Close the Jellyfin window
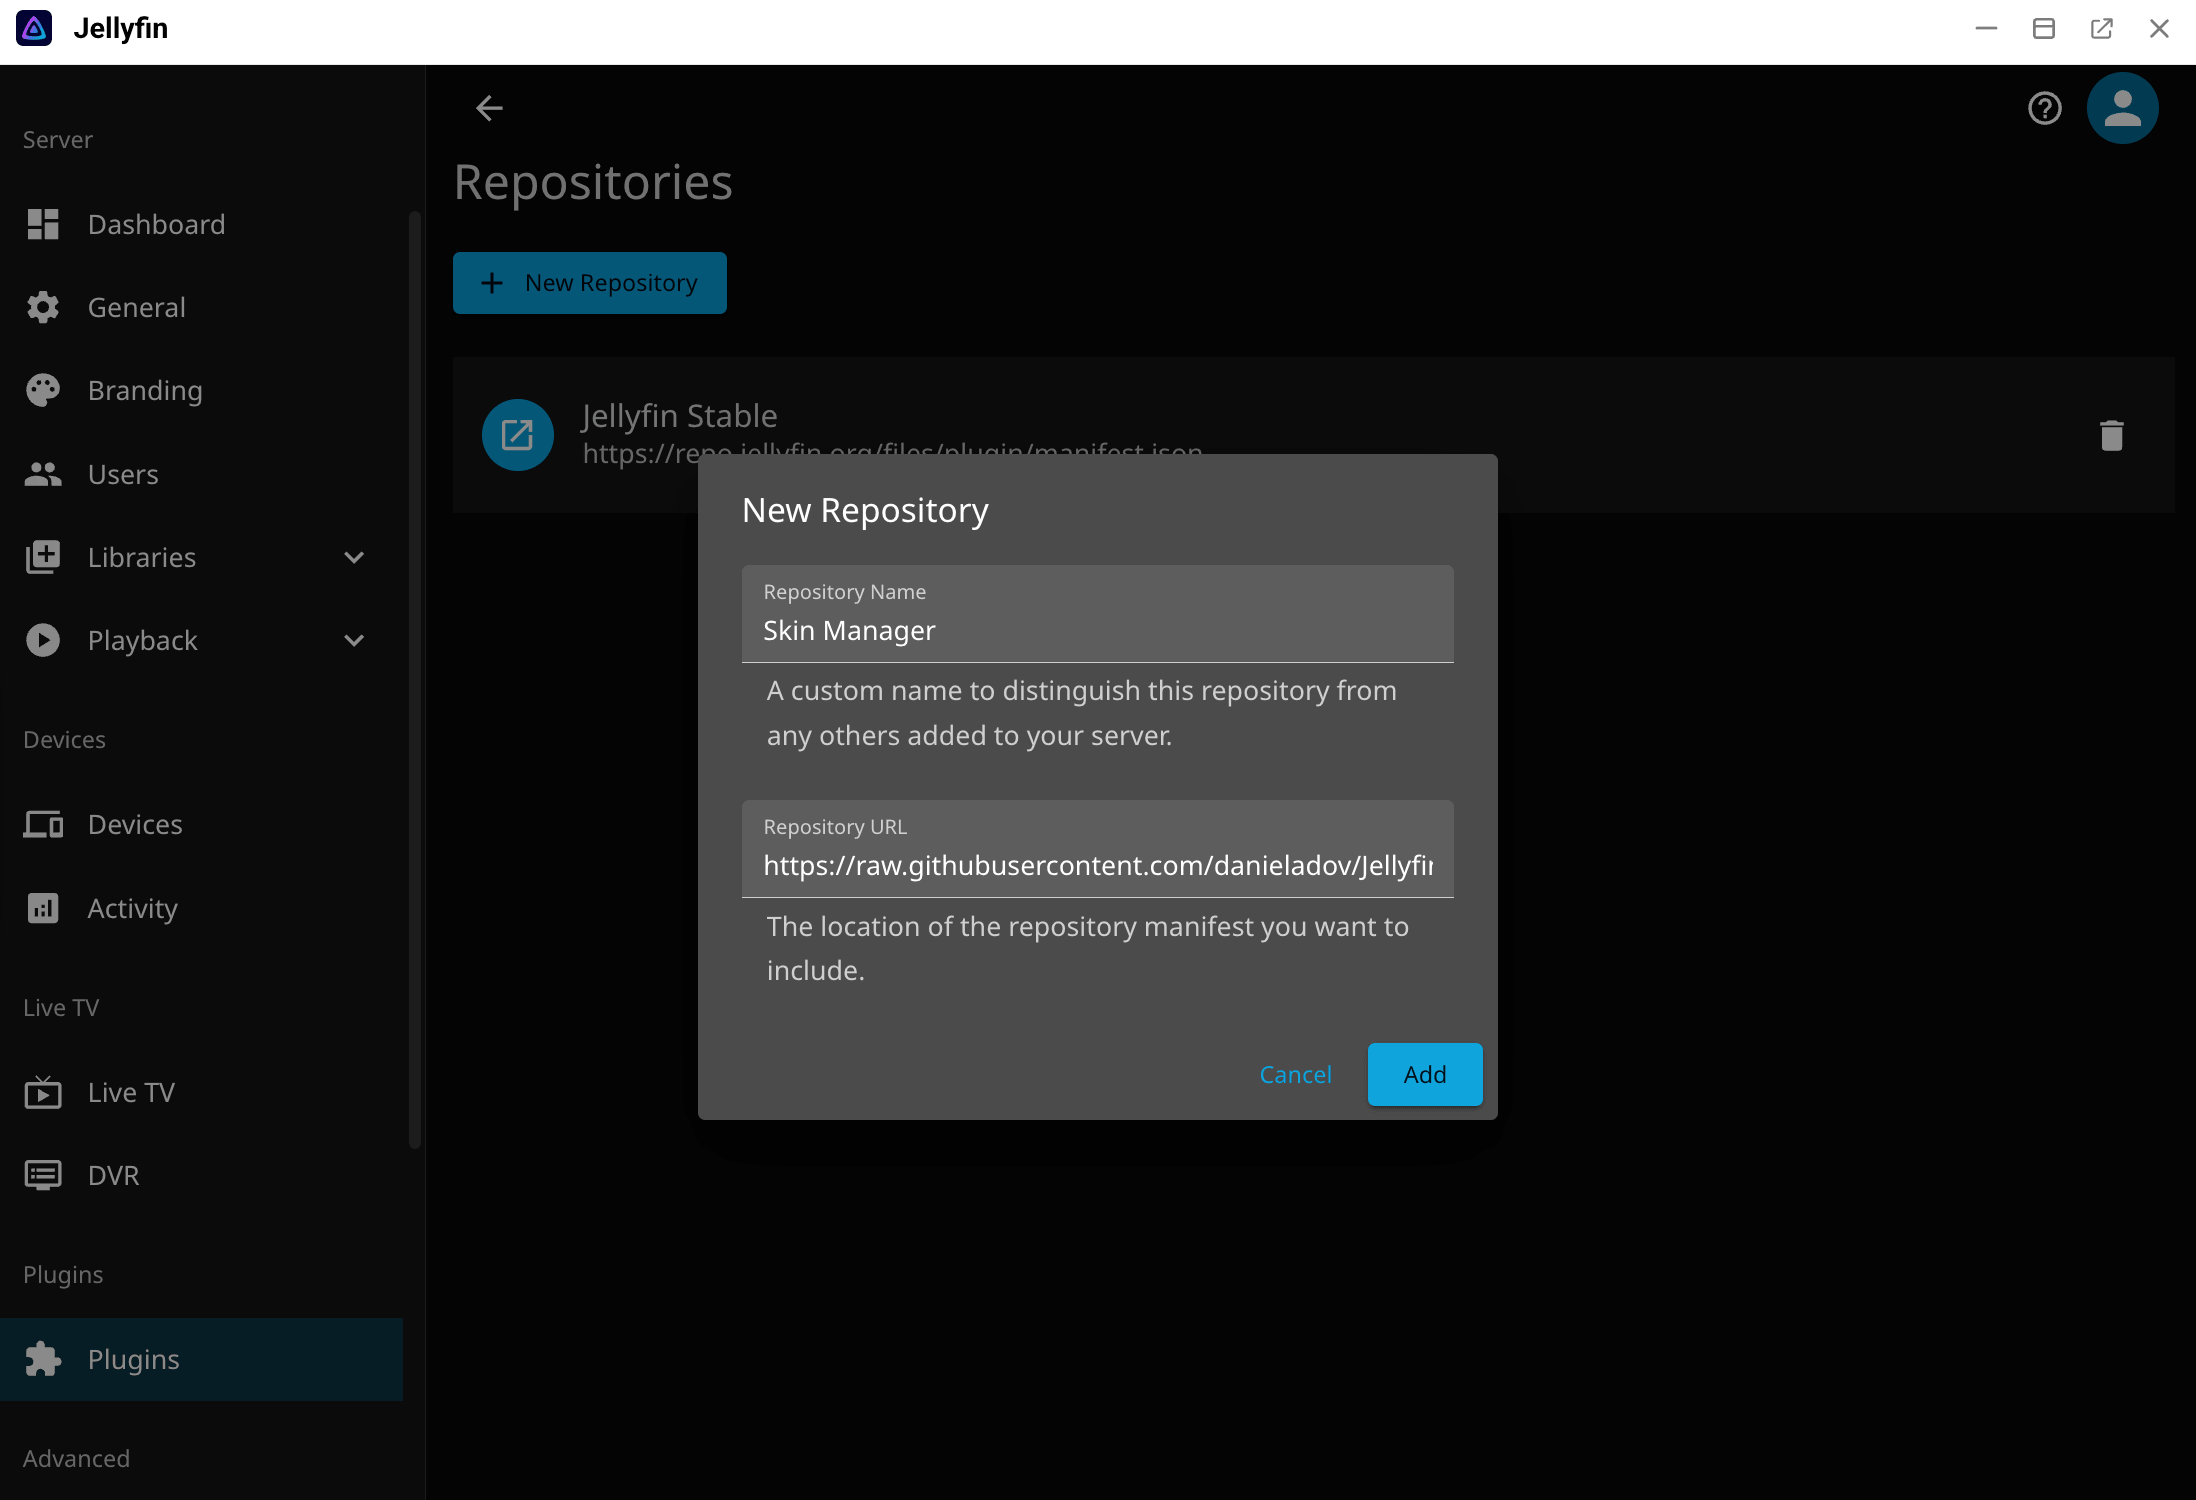This screenshot has height=1500, width=2196. point(2159,29)
